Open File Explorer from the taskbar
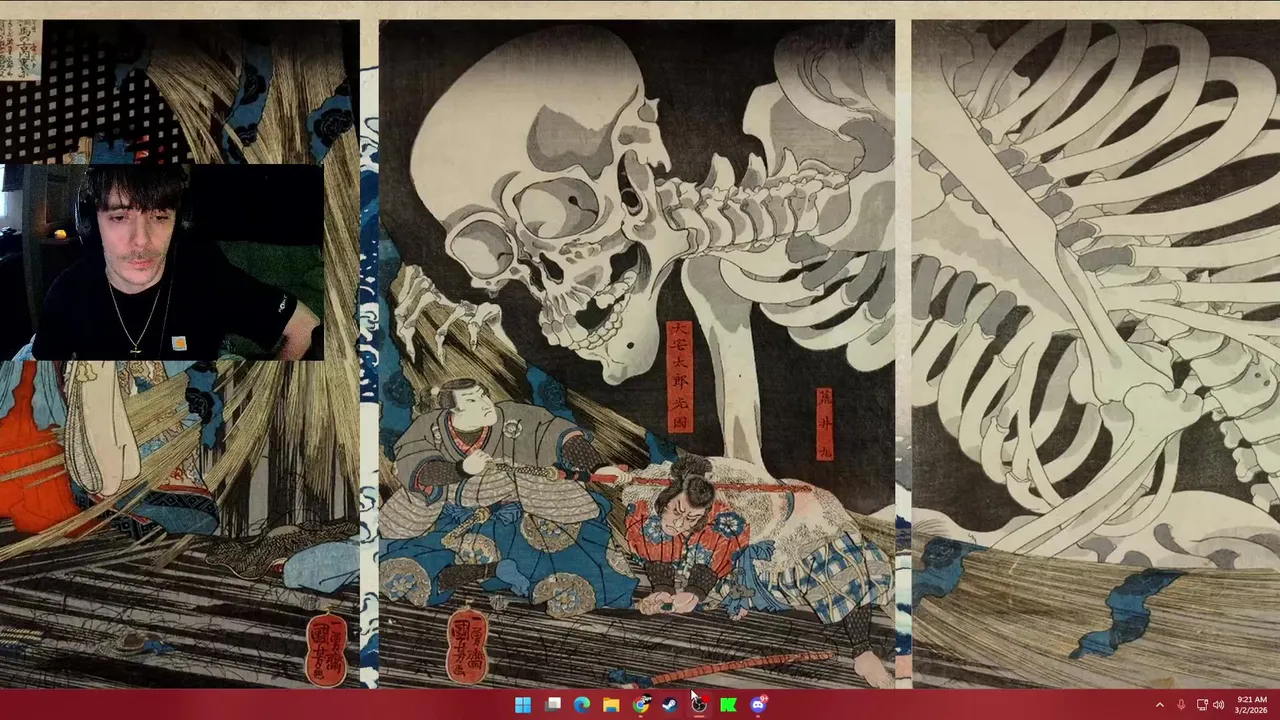1280x720 pixels. [611, 705]
